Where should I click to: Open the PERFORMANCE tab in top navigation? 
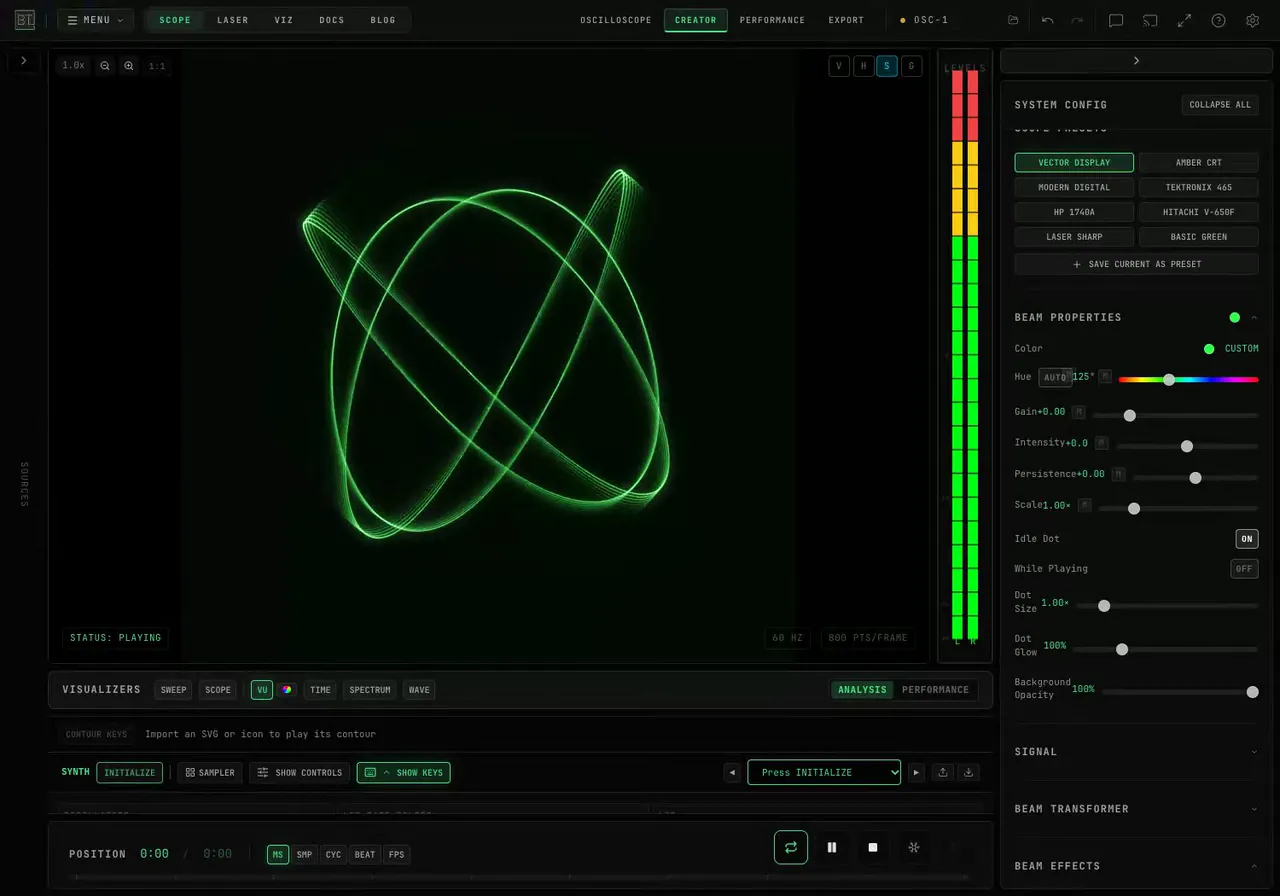(x=772, y=20)
